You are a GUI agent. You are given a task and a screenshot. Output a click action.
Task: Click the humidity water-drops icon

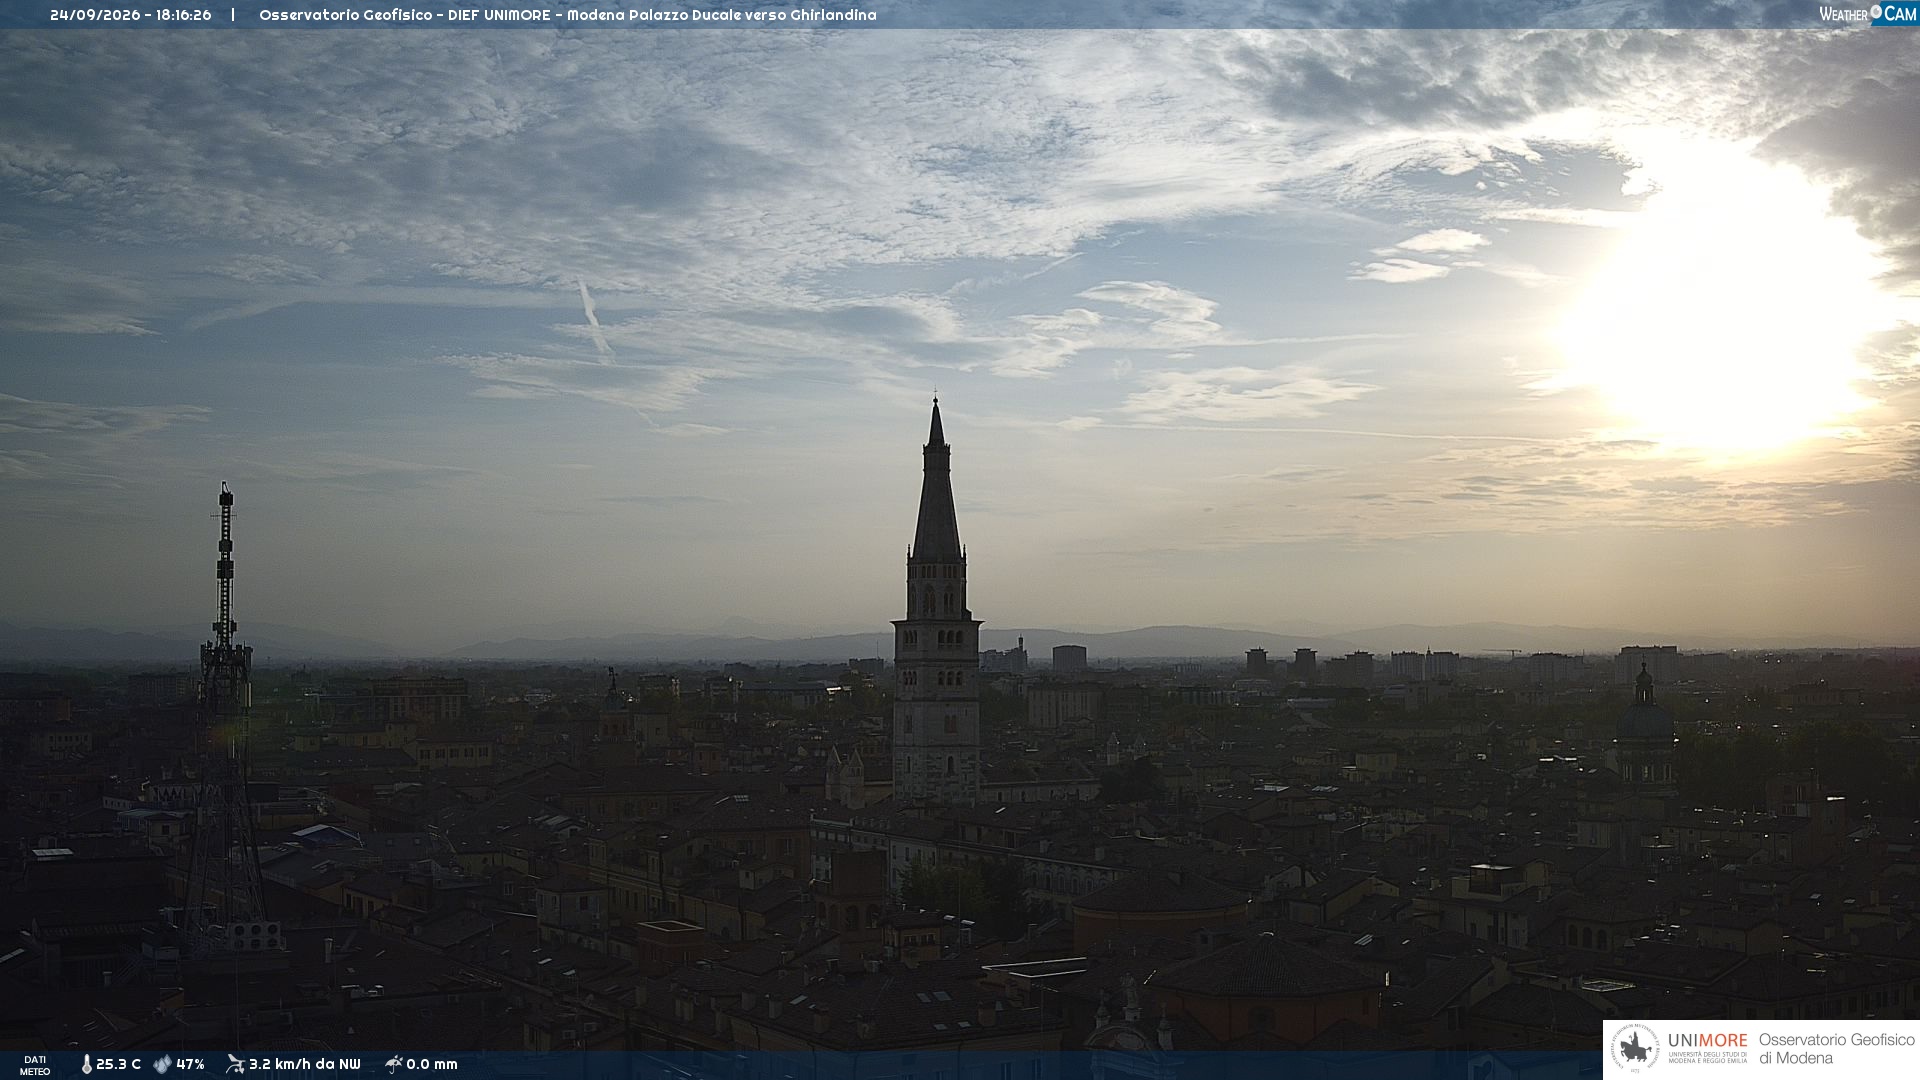(x=162, y=1065)
